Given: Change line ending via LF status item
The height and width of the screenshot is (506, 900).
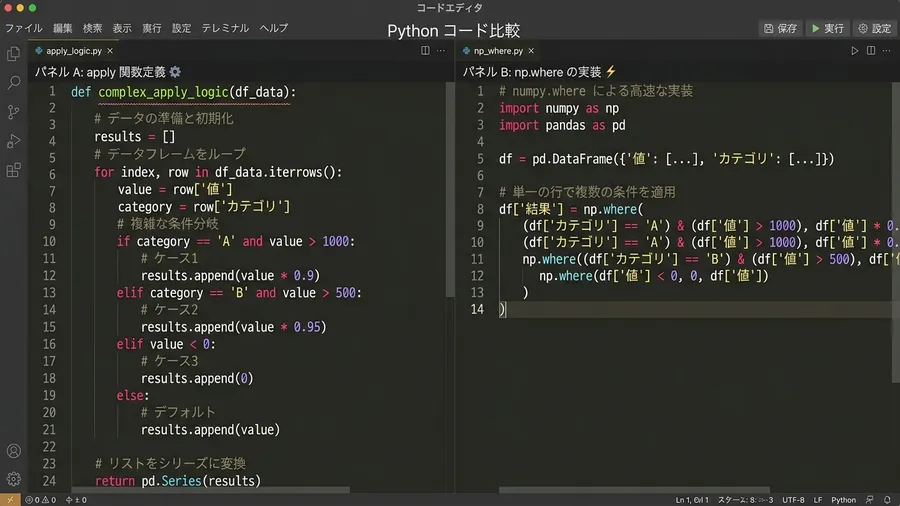Looking at the screenshot, I should [818, 500].
